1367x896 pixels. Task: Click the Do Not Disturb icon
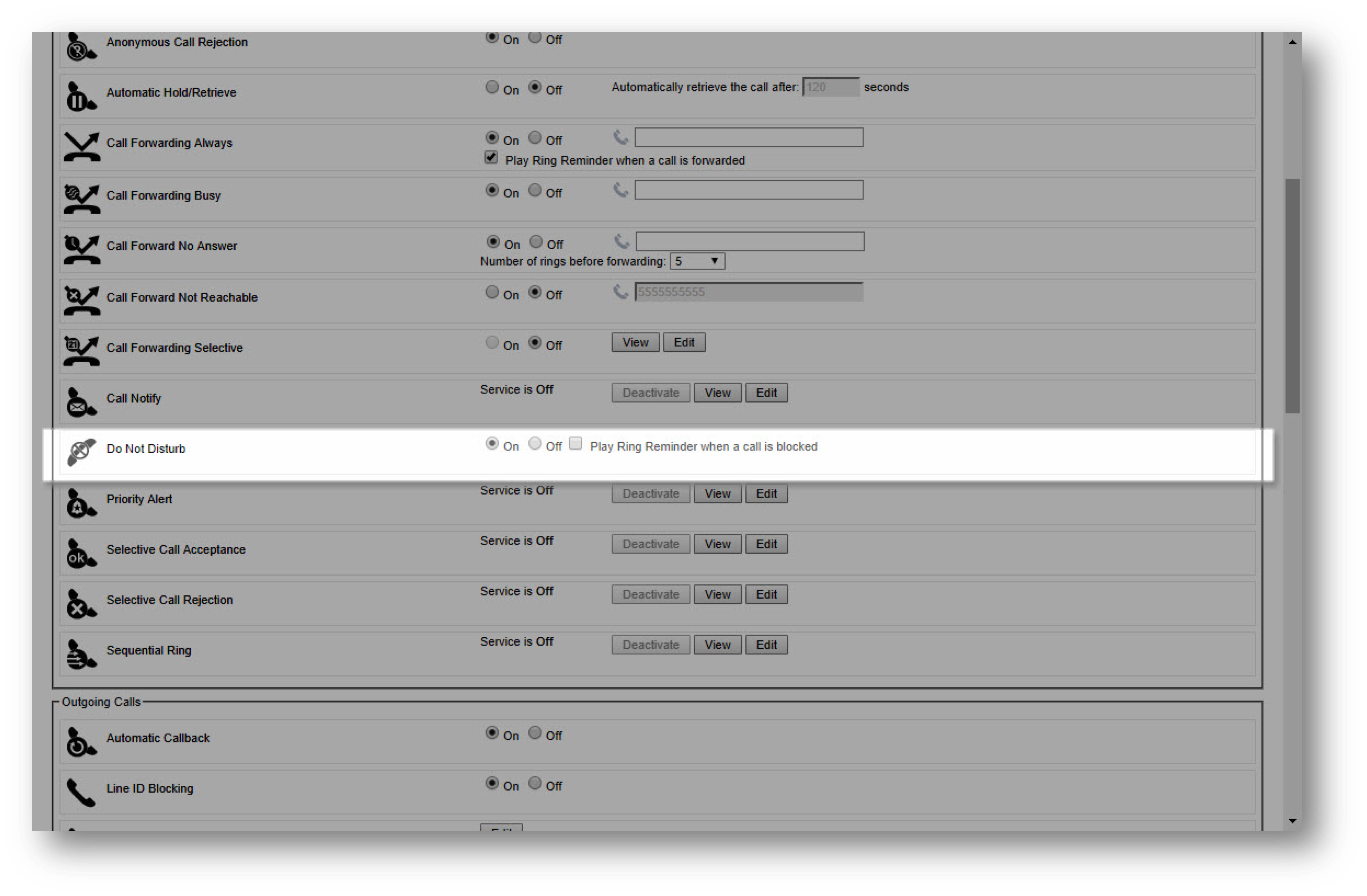[81, 451]
